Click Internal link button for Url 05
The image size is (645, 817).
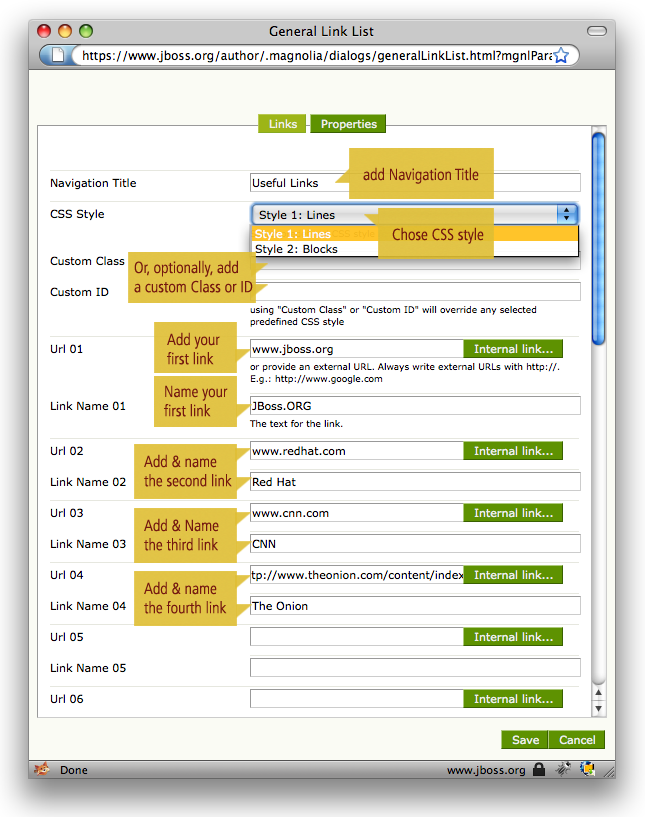tap(513, 637)
